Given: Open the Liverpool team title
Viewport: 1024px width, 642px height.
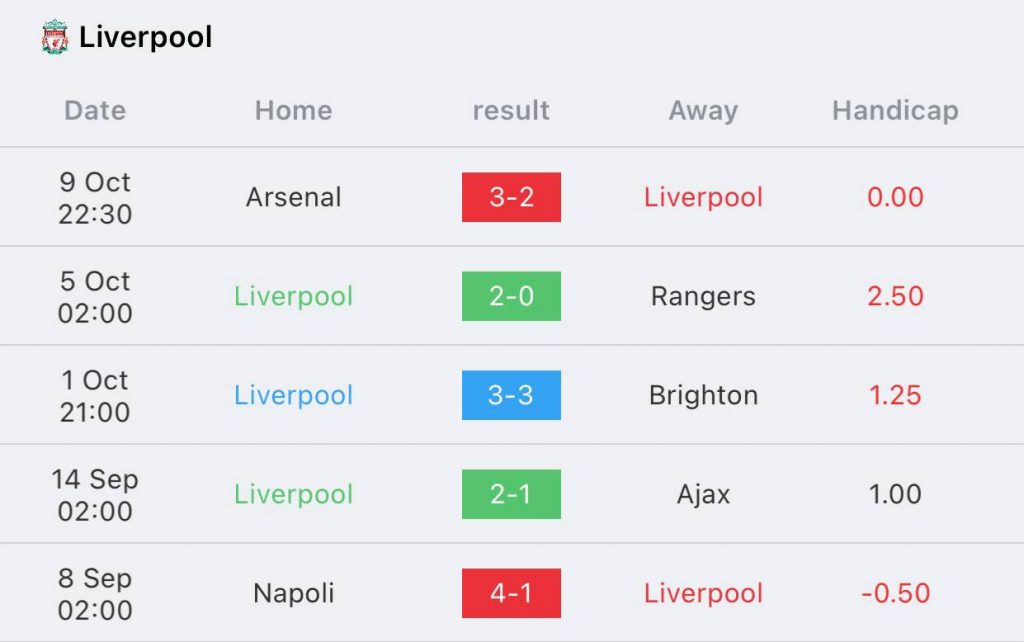Looking at the screenshot, I should (146, 37).
